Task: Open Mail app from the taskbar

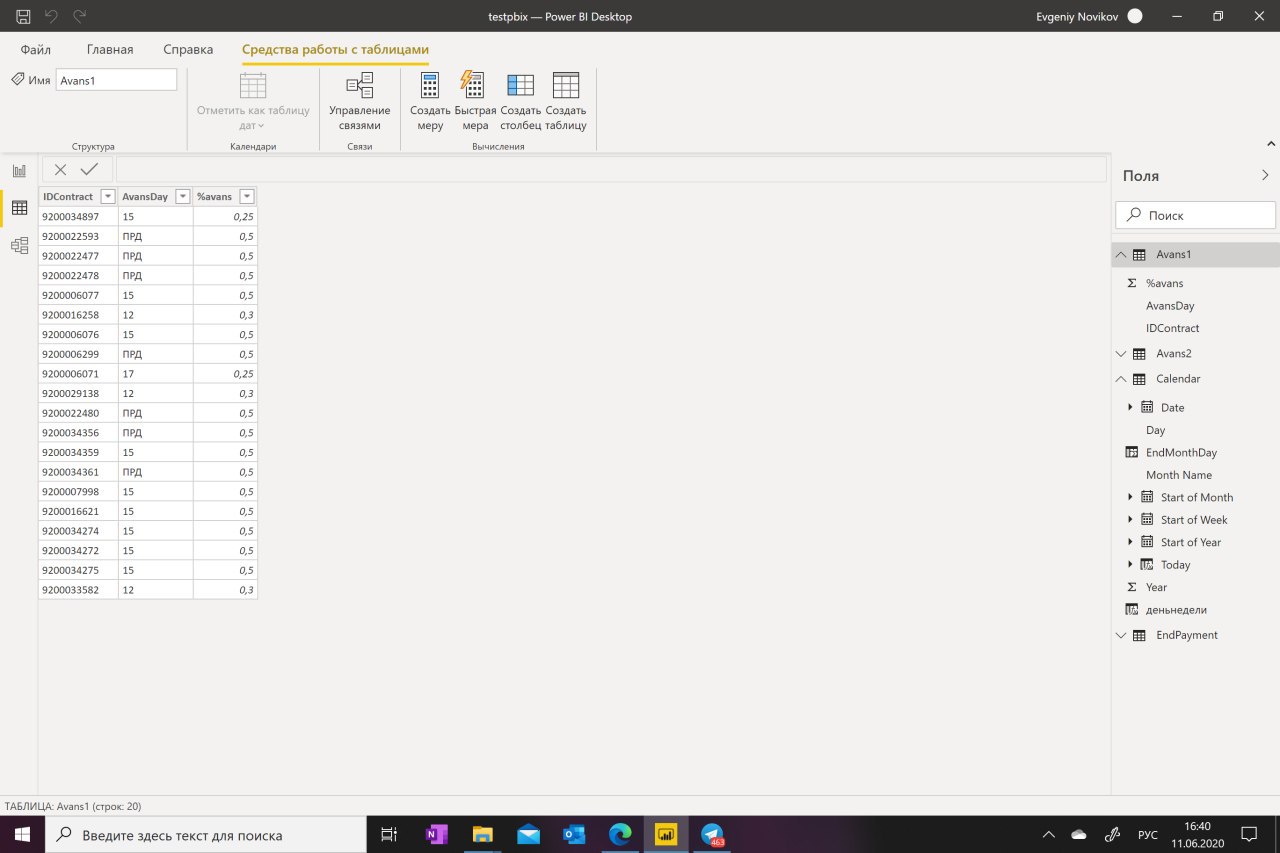Action: (528, 834)
